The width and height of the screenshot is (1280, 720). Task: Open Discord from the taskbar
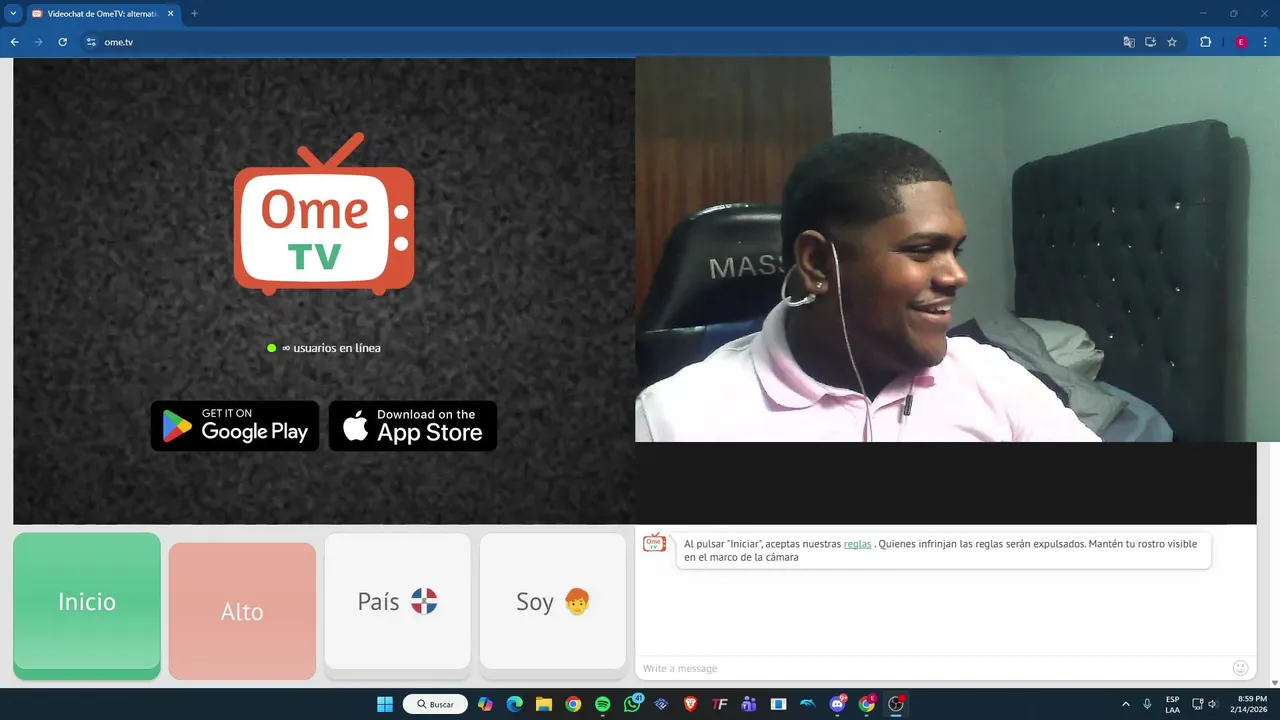pos(838,704)
